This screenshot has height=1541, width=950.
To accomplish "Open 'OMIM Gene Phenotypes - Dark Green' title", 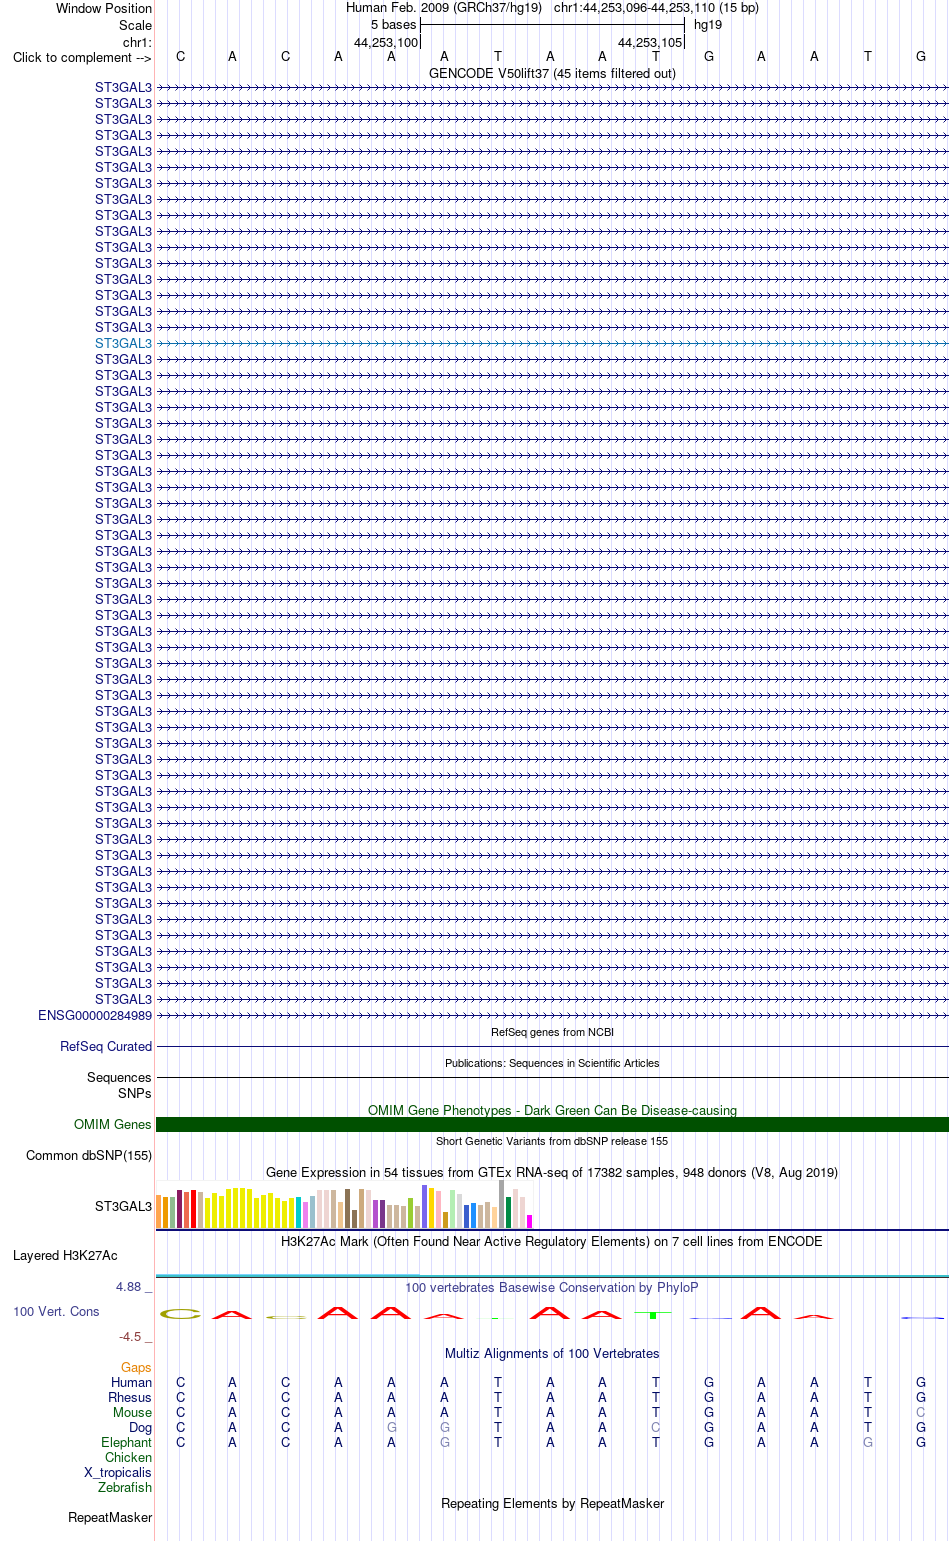I will click(552, 1110).
